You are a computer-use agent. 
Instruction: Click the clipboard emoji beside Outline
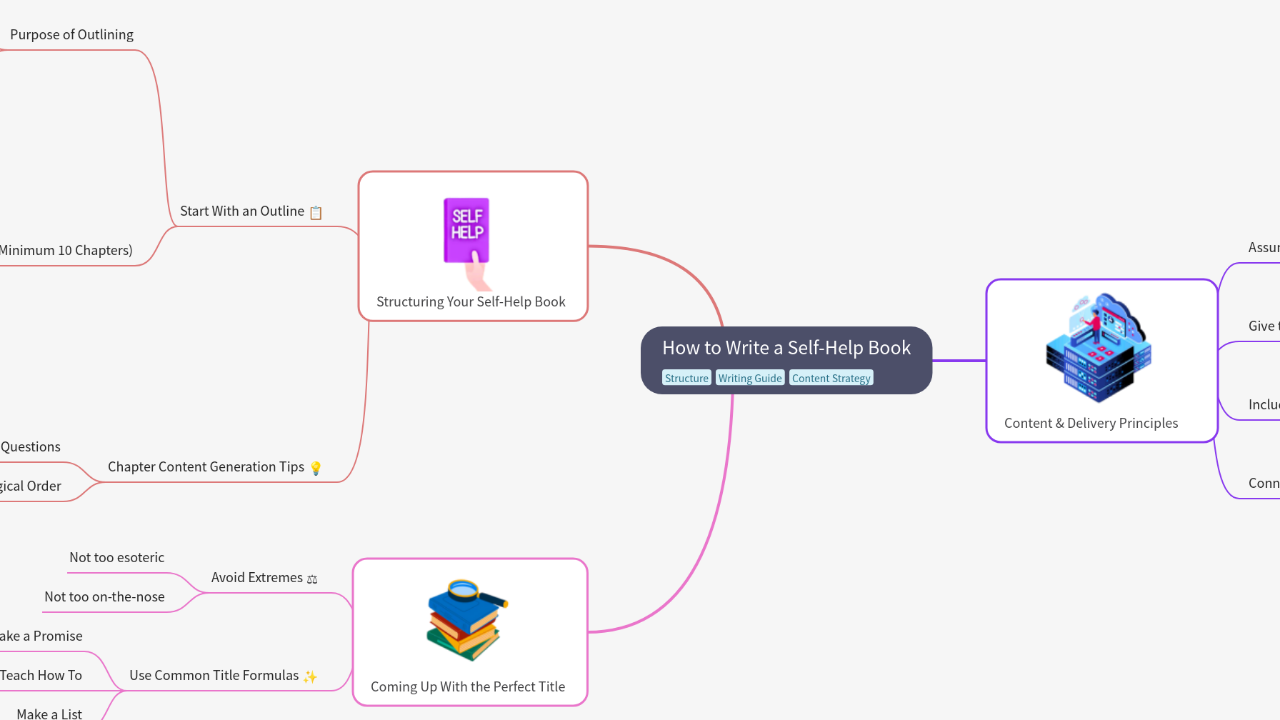pos(316,212)
